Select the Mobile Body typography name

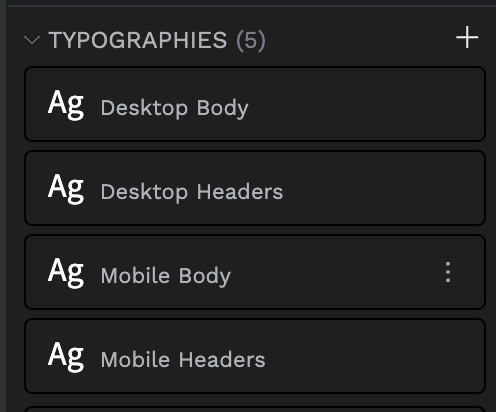point(166,276)
